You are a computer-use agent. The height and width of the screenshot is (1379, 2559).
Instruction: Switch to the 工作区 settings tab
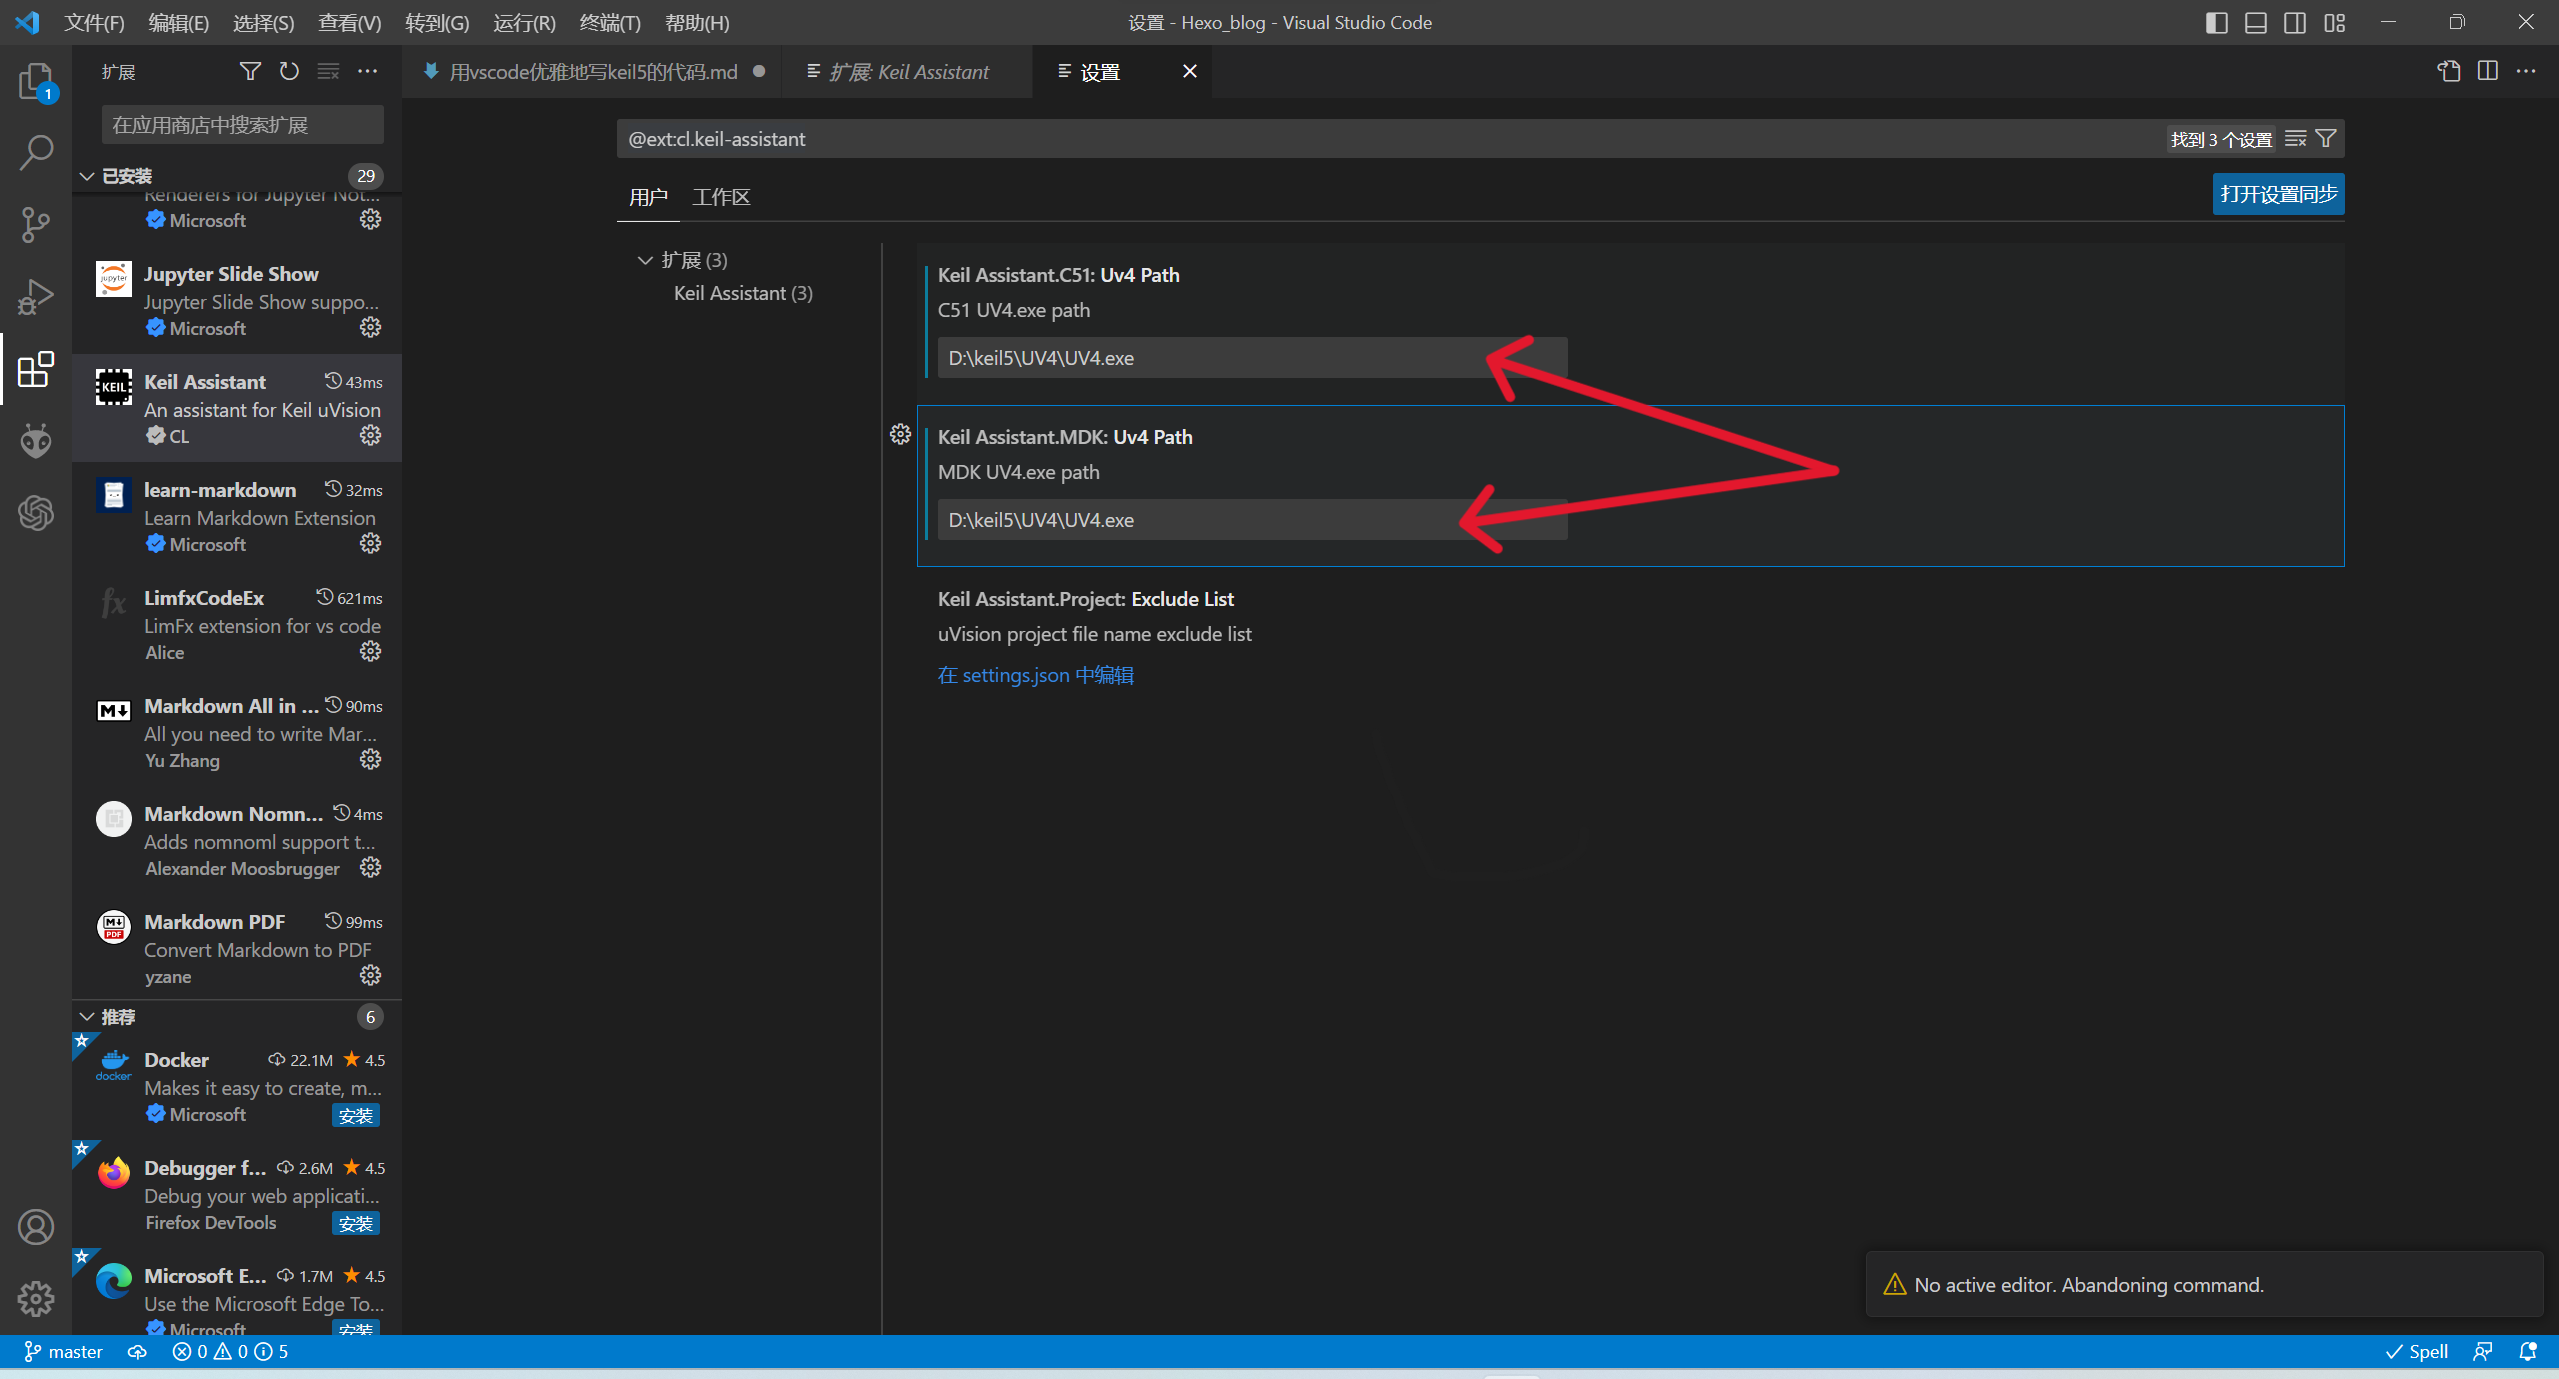click(720, 197)
